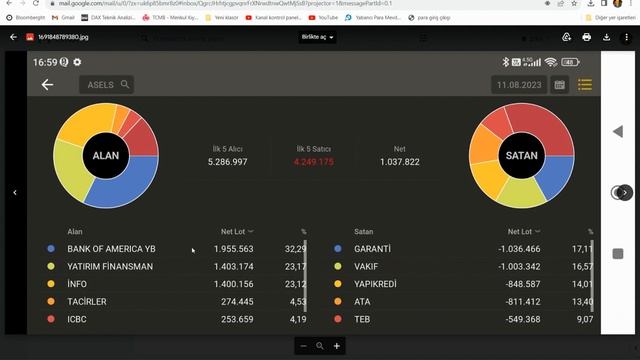Add the image to Google Drive
Image resolution: width=640 pixels, height=360 pixels.
[567, 37]
